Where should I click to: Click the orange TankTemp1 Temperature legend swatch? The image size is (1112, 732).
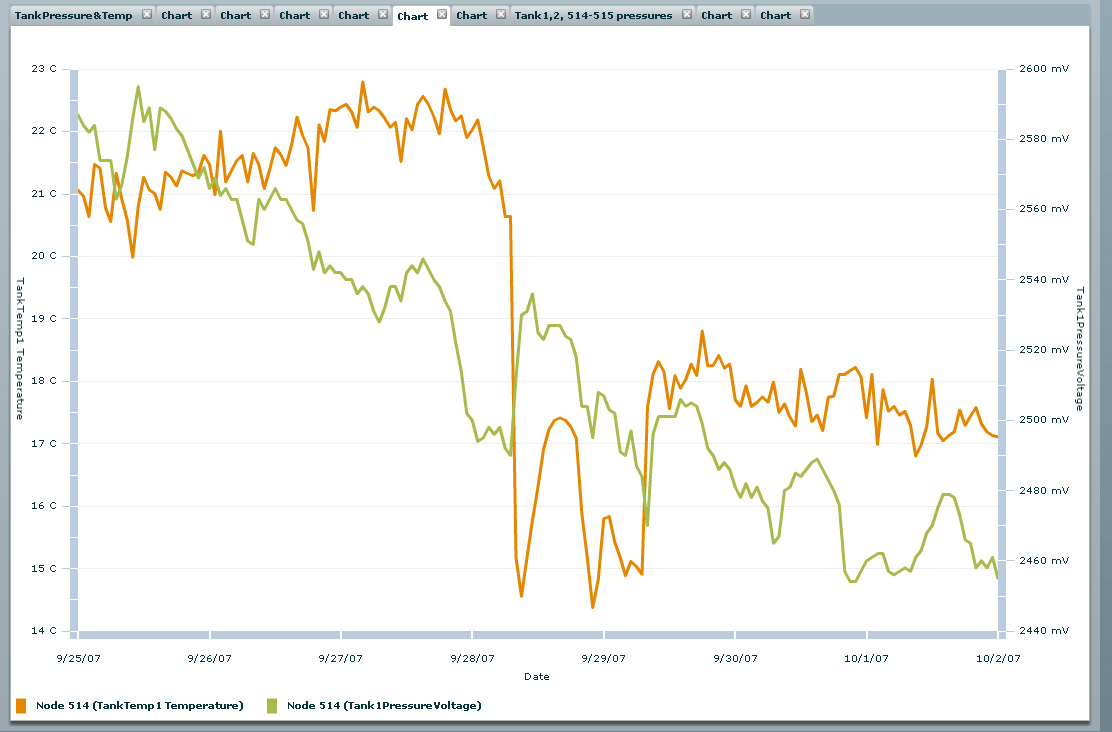coord(21,706)
